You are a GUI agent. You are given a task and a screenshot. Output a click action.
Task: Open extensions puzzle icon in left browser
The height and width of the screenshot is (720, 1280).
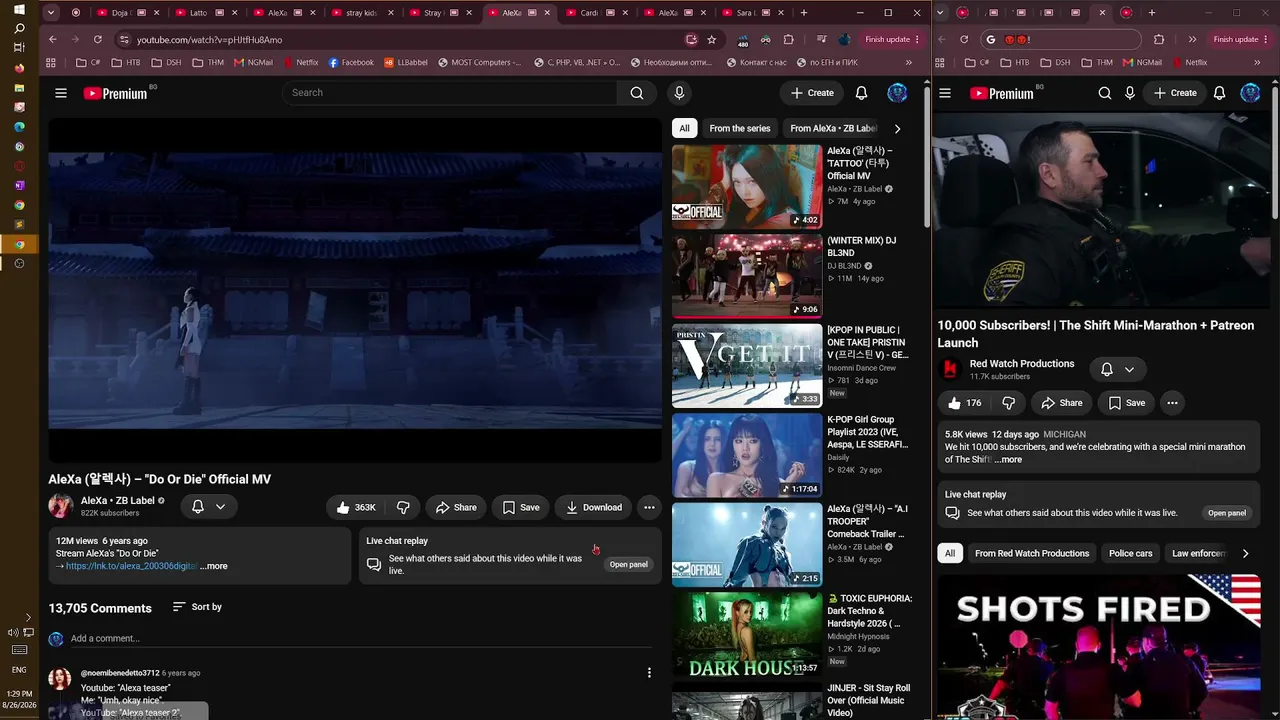[x=788, y=40]
